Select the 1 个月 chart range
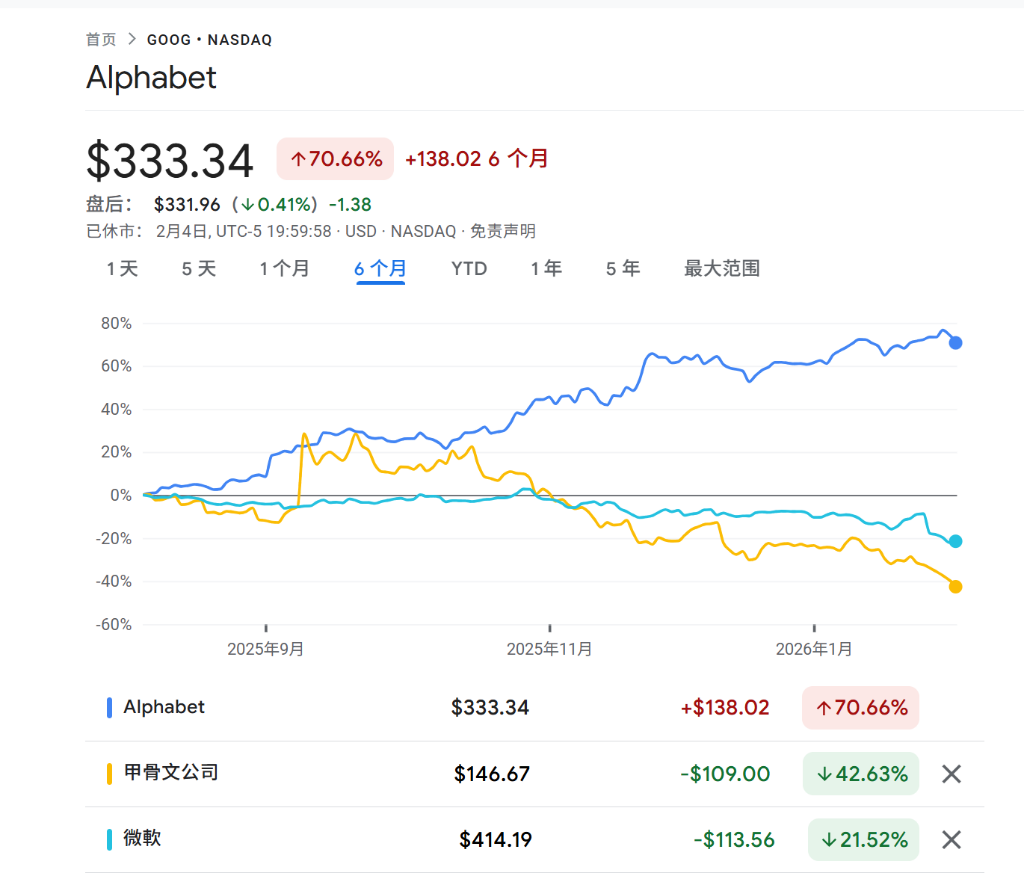1024x886 pixels. [x=284, y=268]
